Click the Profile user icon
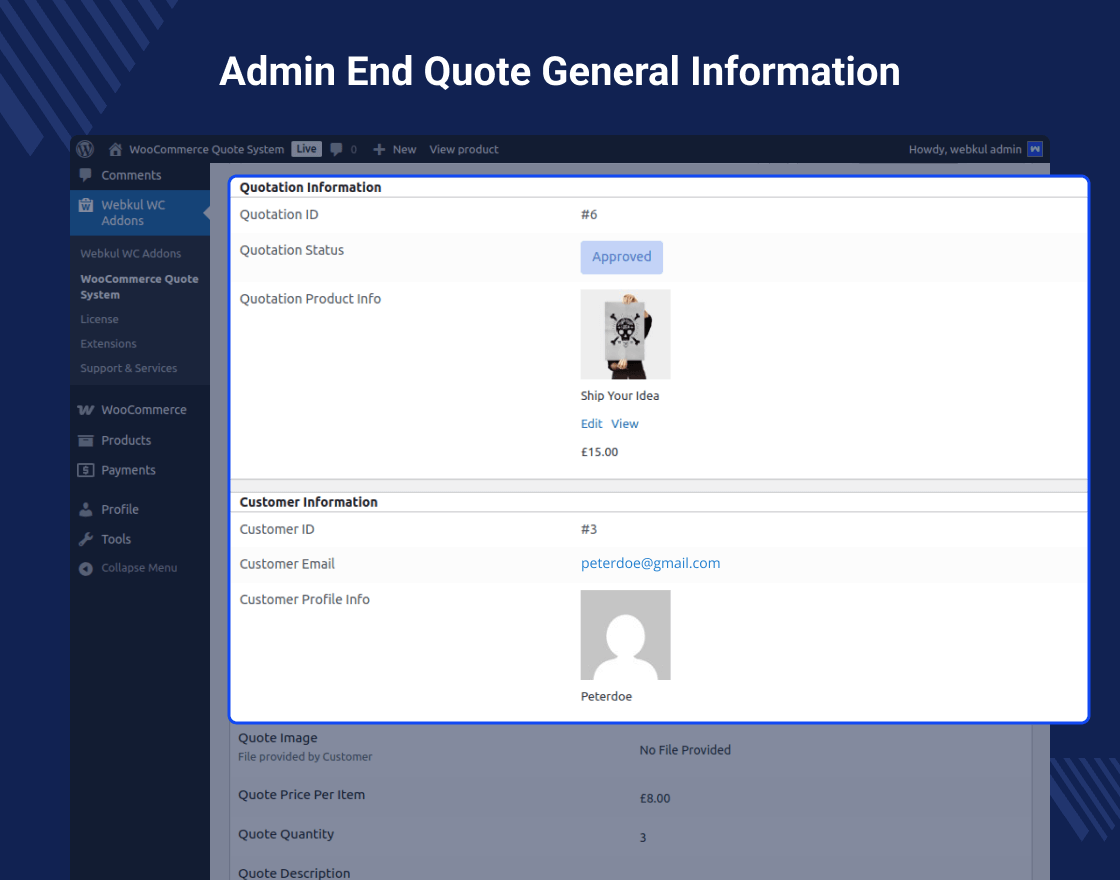 pyautogui.click(x=86, y=509)
